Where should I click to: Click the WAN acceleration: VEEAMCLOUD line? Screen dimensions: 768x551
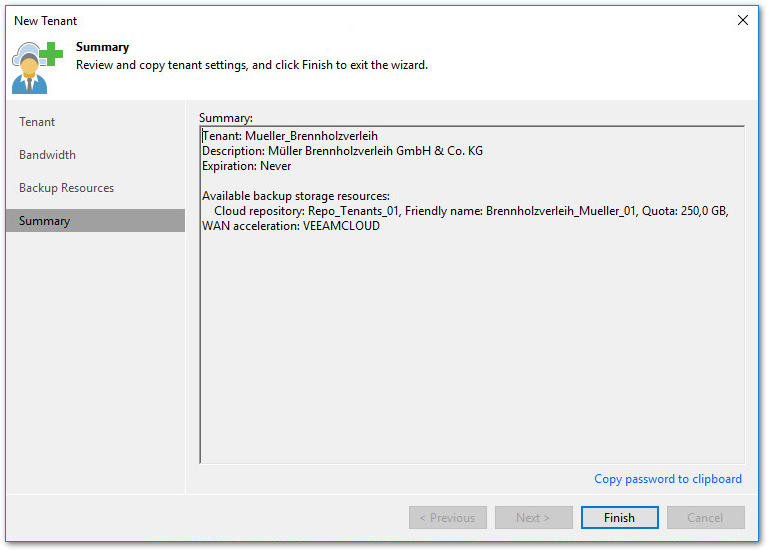(290, 226)
